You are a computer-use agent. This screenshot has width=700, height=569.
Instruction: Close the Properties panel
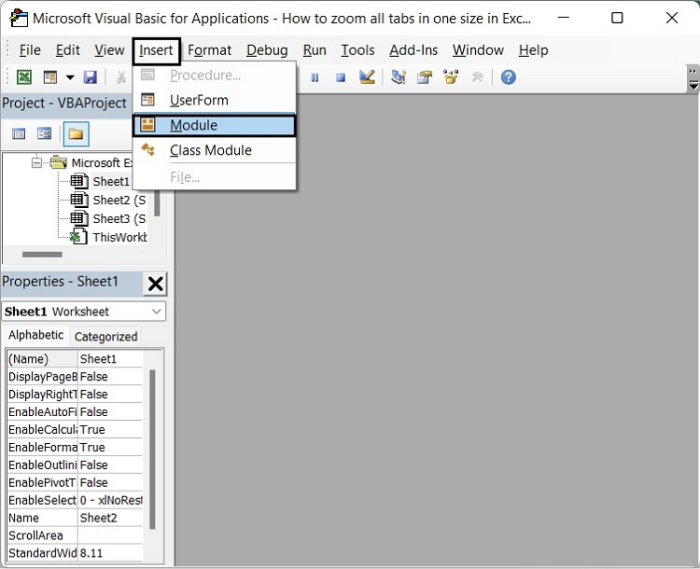[155, 284]
